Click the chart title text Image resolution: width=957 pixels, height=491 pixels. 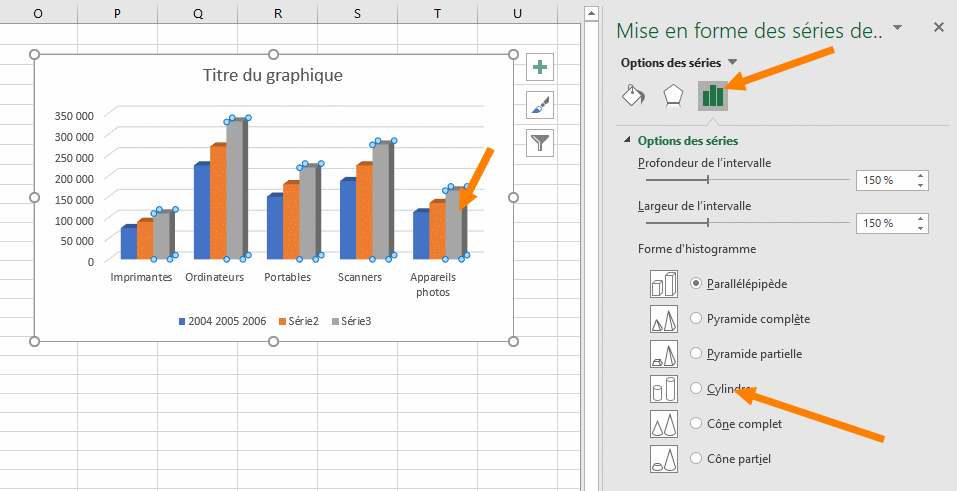pyautogui.click(x=272, y=75)
